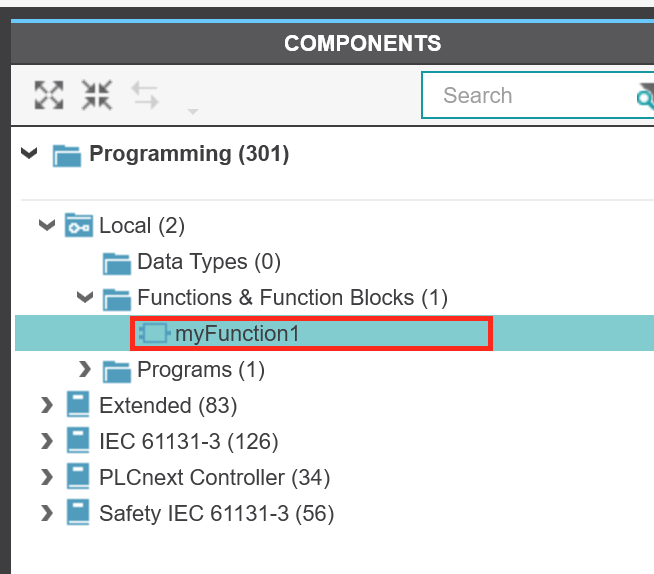
Task: Click the Expand All arrows icon
Action: (49, 95)
